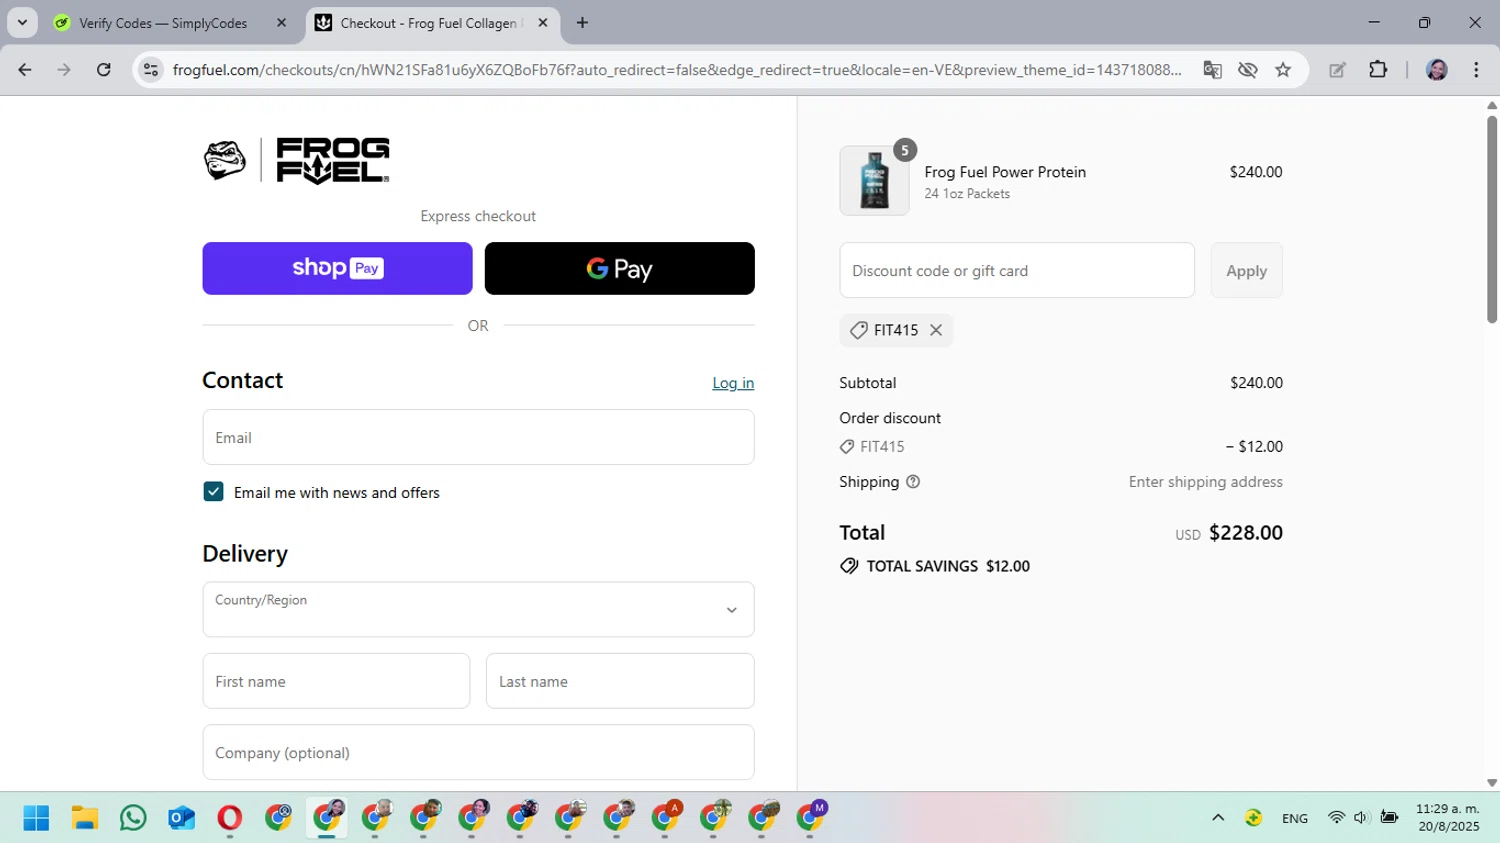Open the Chrome profile avatar
The image size is (1500, 843).
pos(1437,70)
